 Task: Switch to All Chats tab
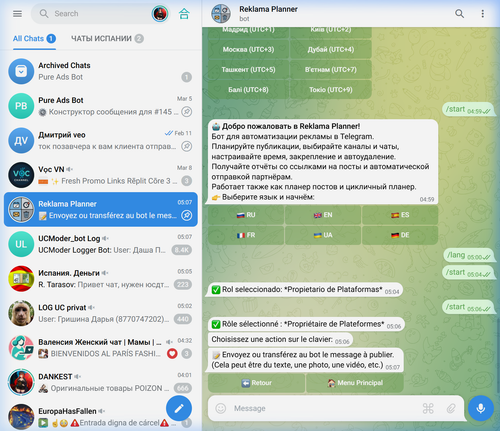click(34, 39)
